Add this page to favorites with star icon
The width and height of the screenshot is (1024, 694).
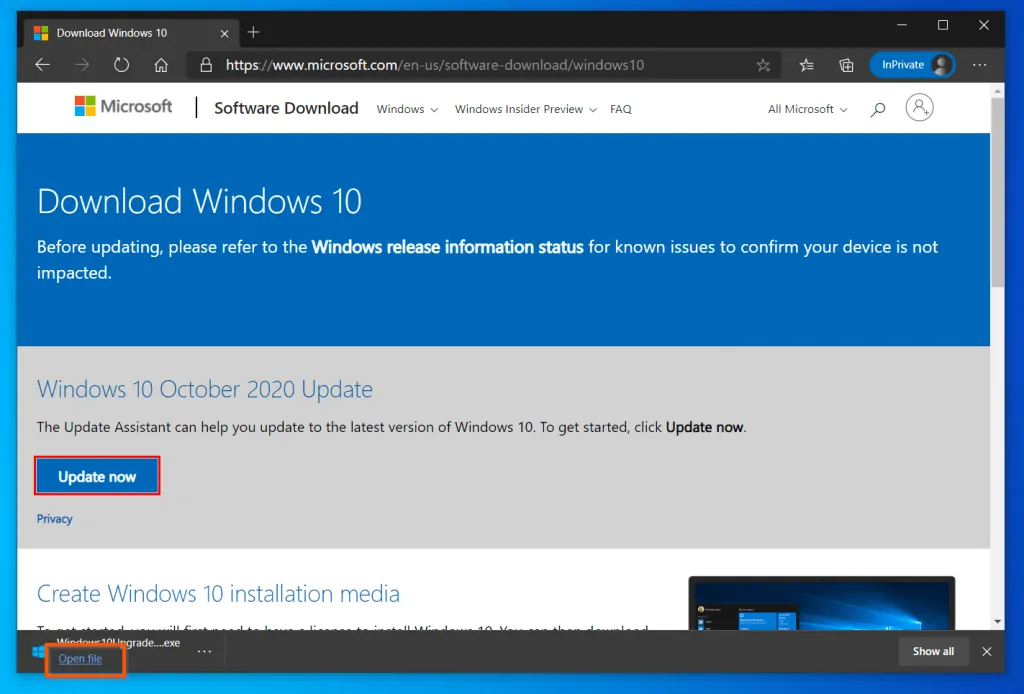(763, 65)
